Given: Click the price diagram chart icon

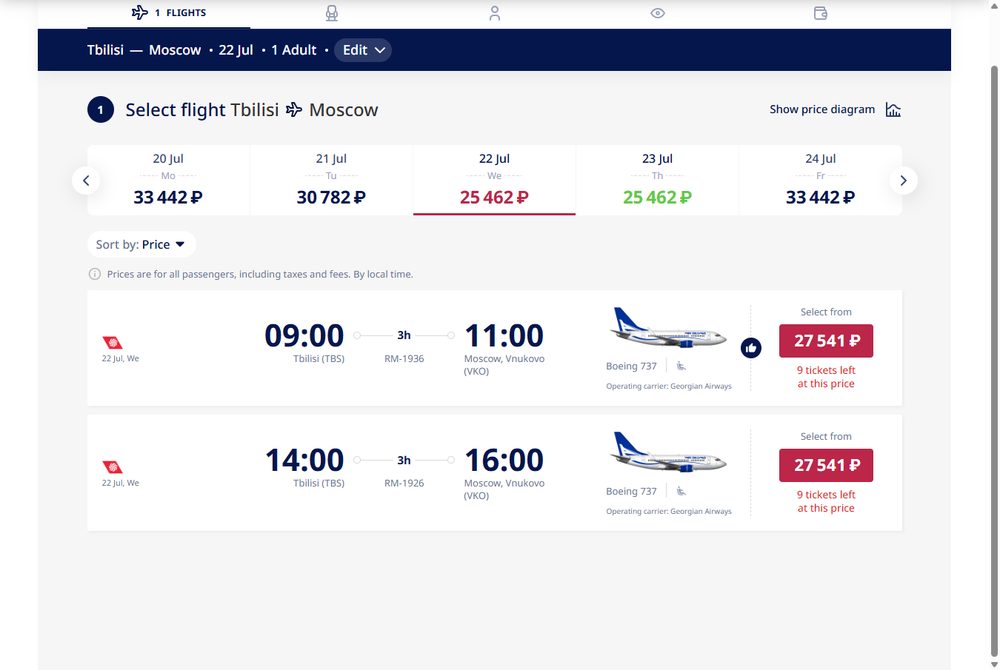Looking at the screenshot, I should pyautogui.click(x=893, y=110).
